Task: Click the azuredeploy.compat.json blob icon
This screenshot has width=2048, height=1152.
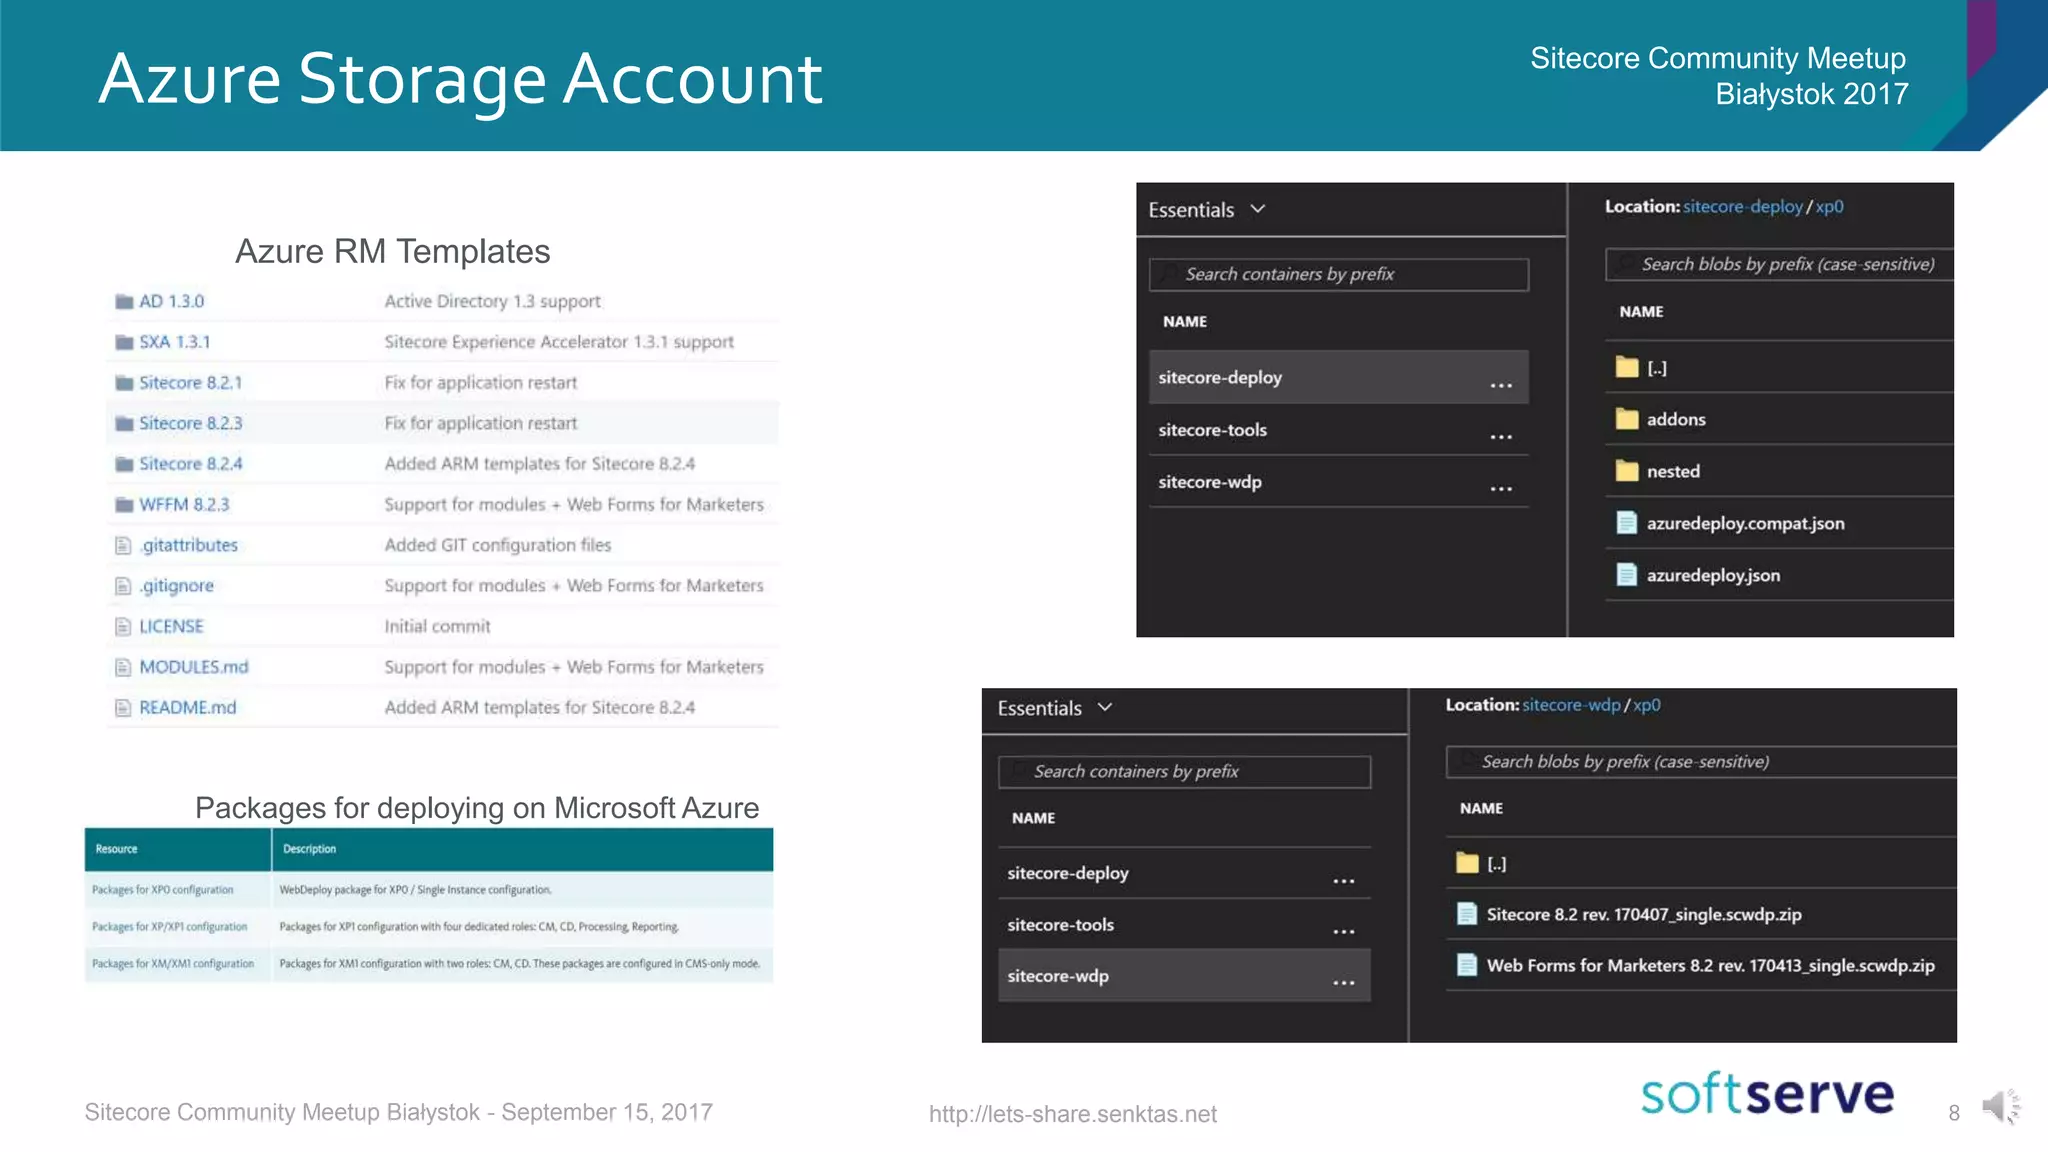Action: click(1627, 523)
